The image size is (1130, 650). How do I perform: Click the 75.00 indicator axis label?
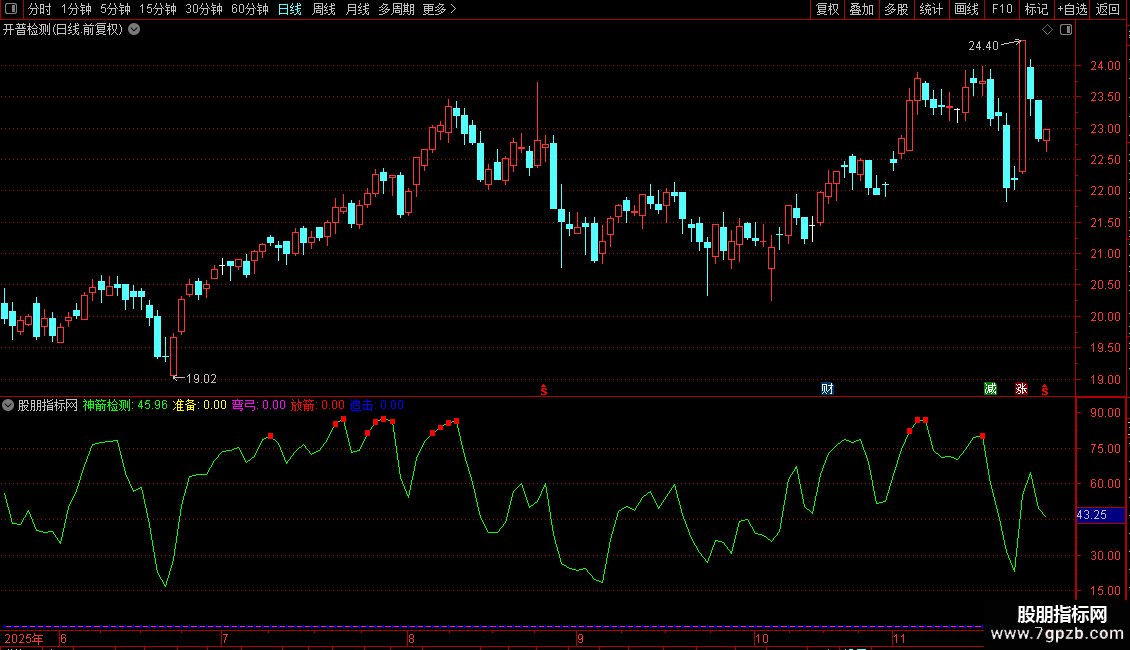(x=1105, y=448)
